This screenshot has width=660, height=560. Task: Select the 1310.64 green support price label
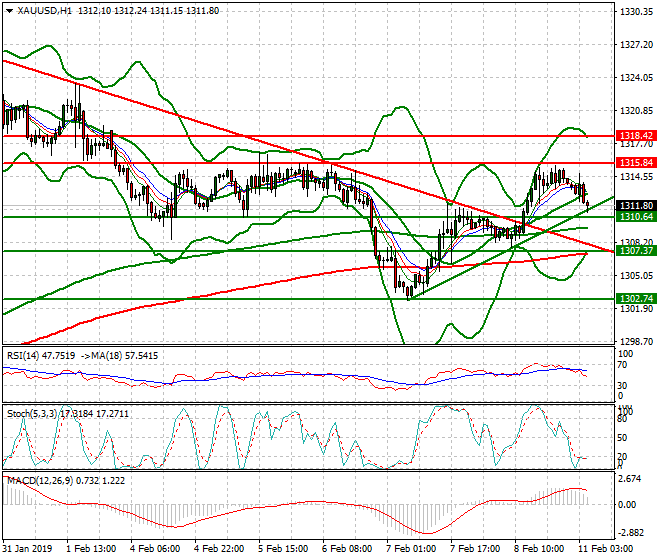tap(635, 216)
